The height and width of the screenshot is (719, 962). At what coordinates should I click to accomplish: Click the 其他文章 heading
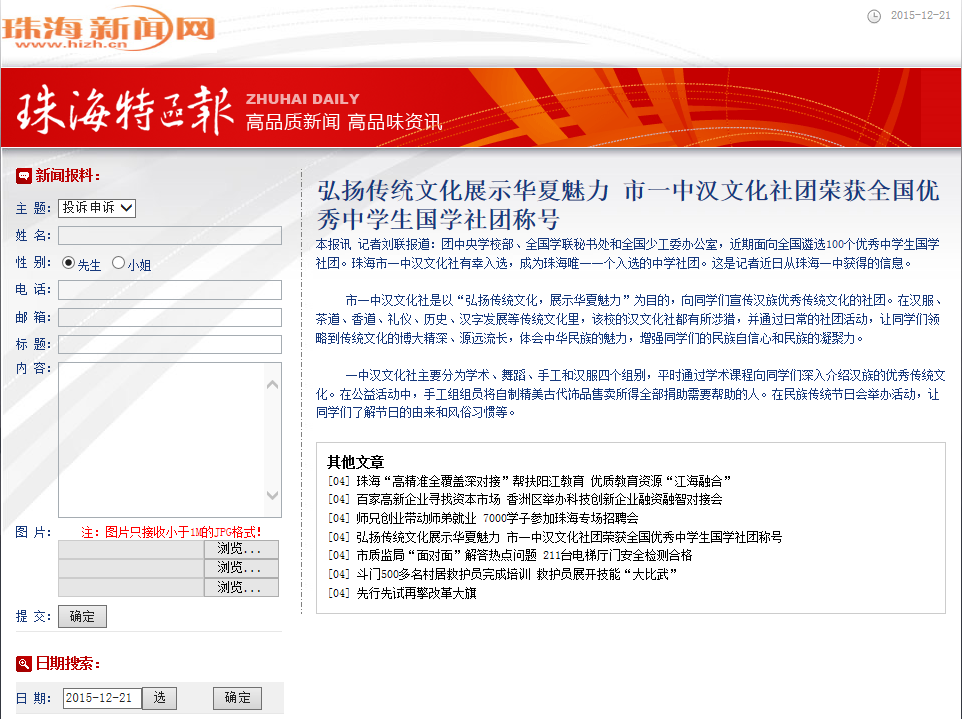pos(356,462)
